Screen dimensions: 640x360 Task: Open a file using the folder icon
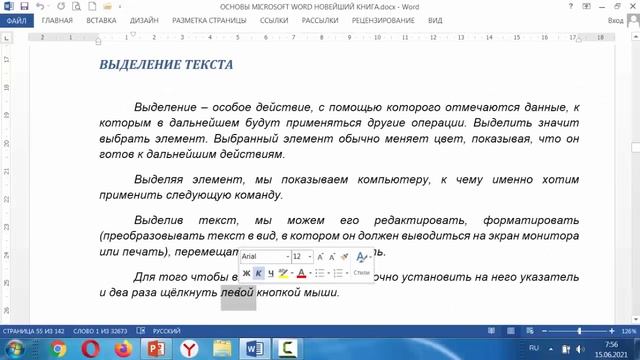click(x=107, y=6)
